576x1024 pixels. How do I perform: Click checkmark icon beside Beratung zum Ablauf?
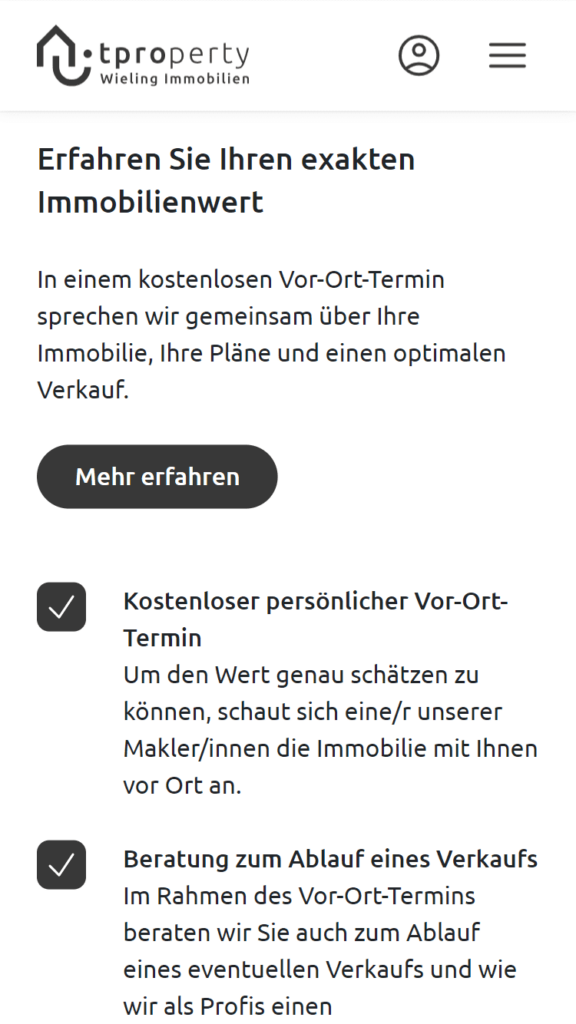click(x=61, y=865)
